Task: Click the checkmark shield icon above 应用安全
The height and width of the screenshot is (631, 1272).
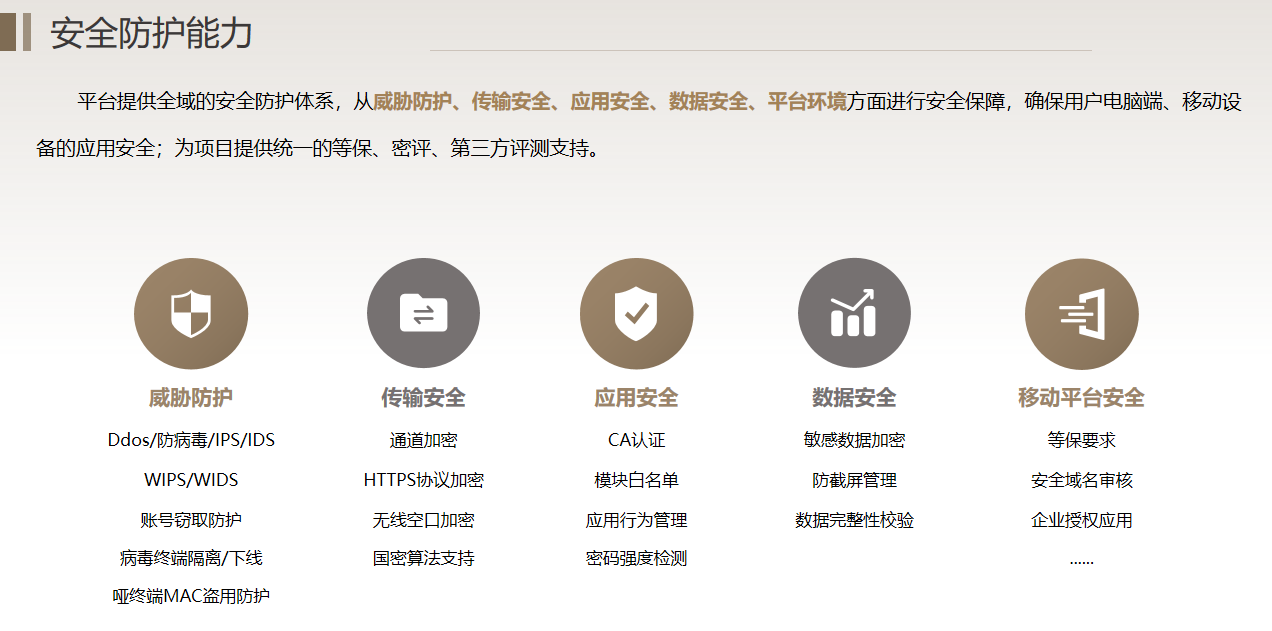Action: [636, 313]
